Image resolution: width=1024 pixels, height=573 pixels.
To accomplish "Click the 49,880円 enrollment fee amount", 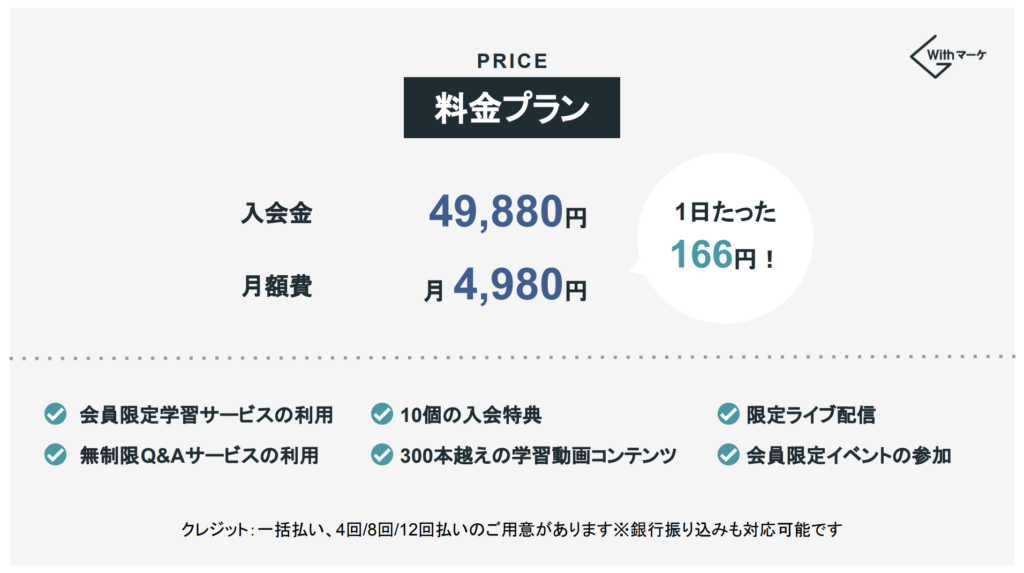I will pos(507,212).
